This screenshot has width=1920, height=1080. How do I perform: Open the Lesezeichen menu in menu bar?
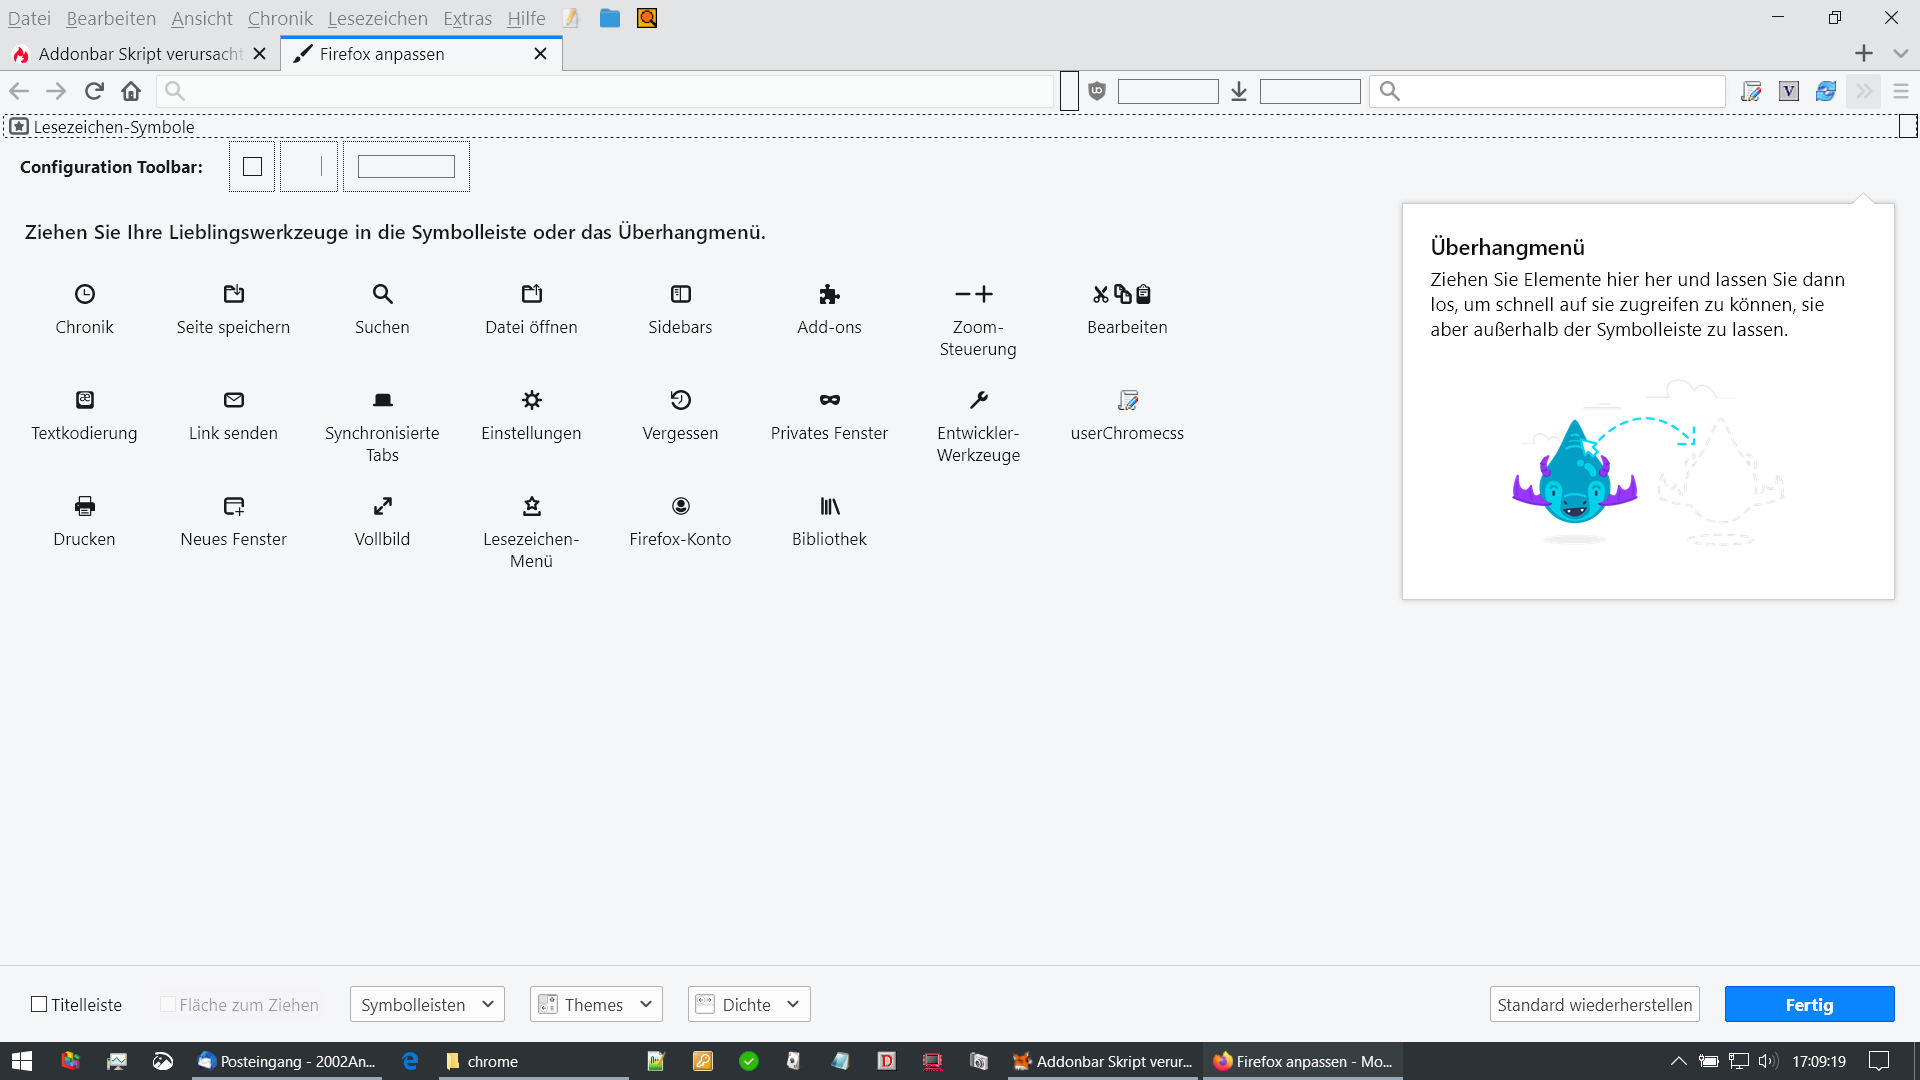pyautogui.click(x=377, y=18)
